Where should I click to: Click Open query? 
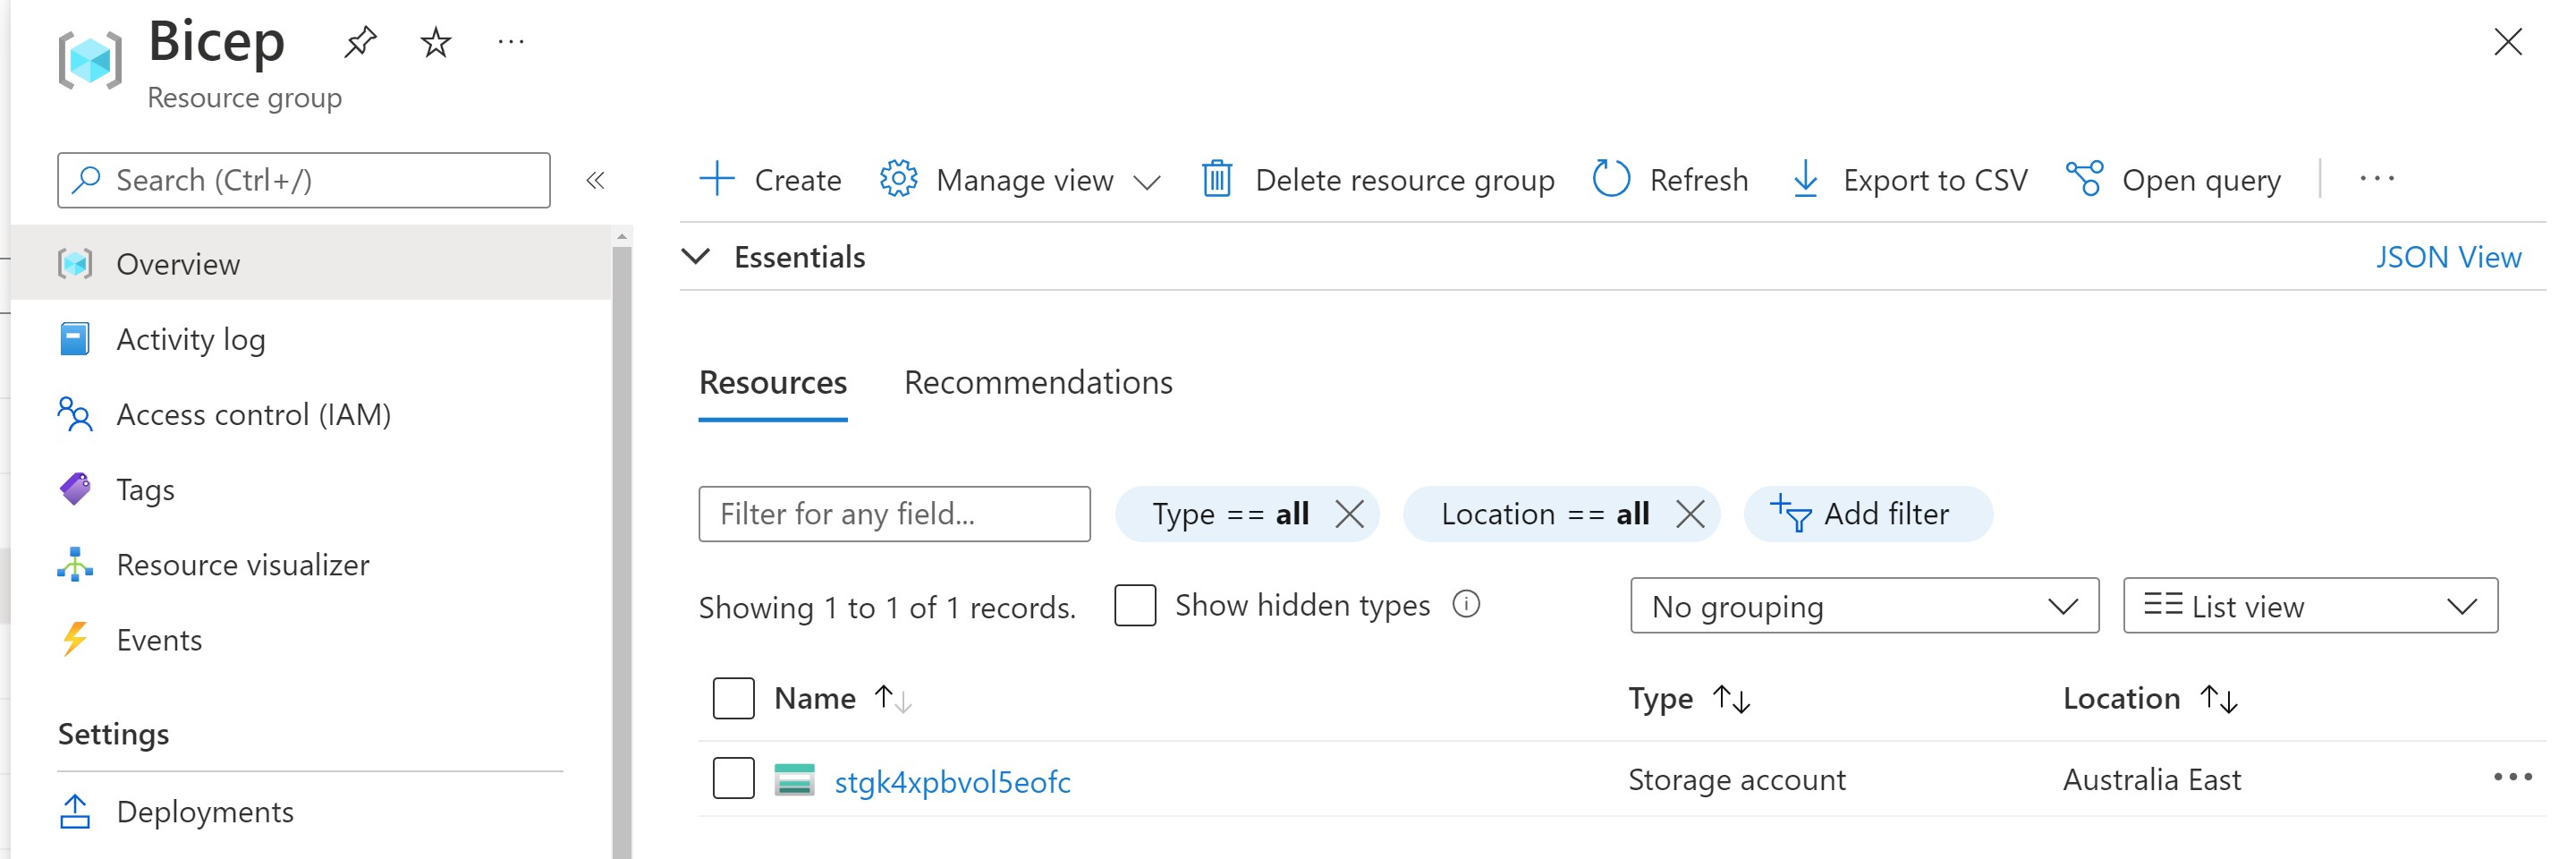pyautogui.click(x=2174, y=180)
